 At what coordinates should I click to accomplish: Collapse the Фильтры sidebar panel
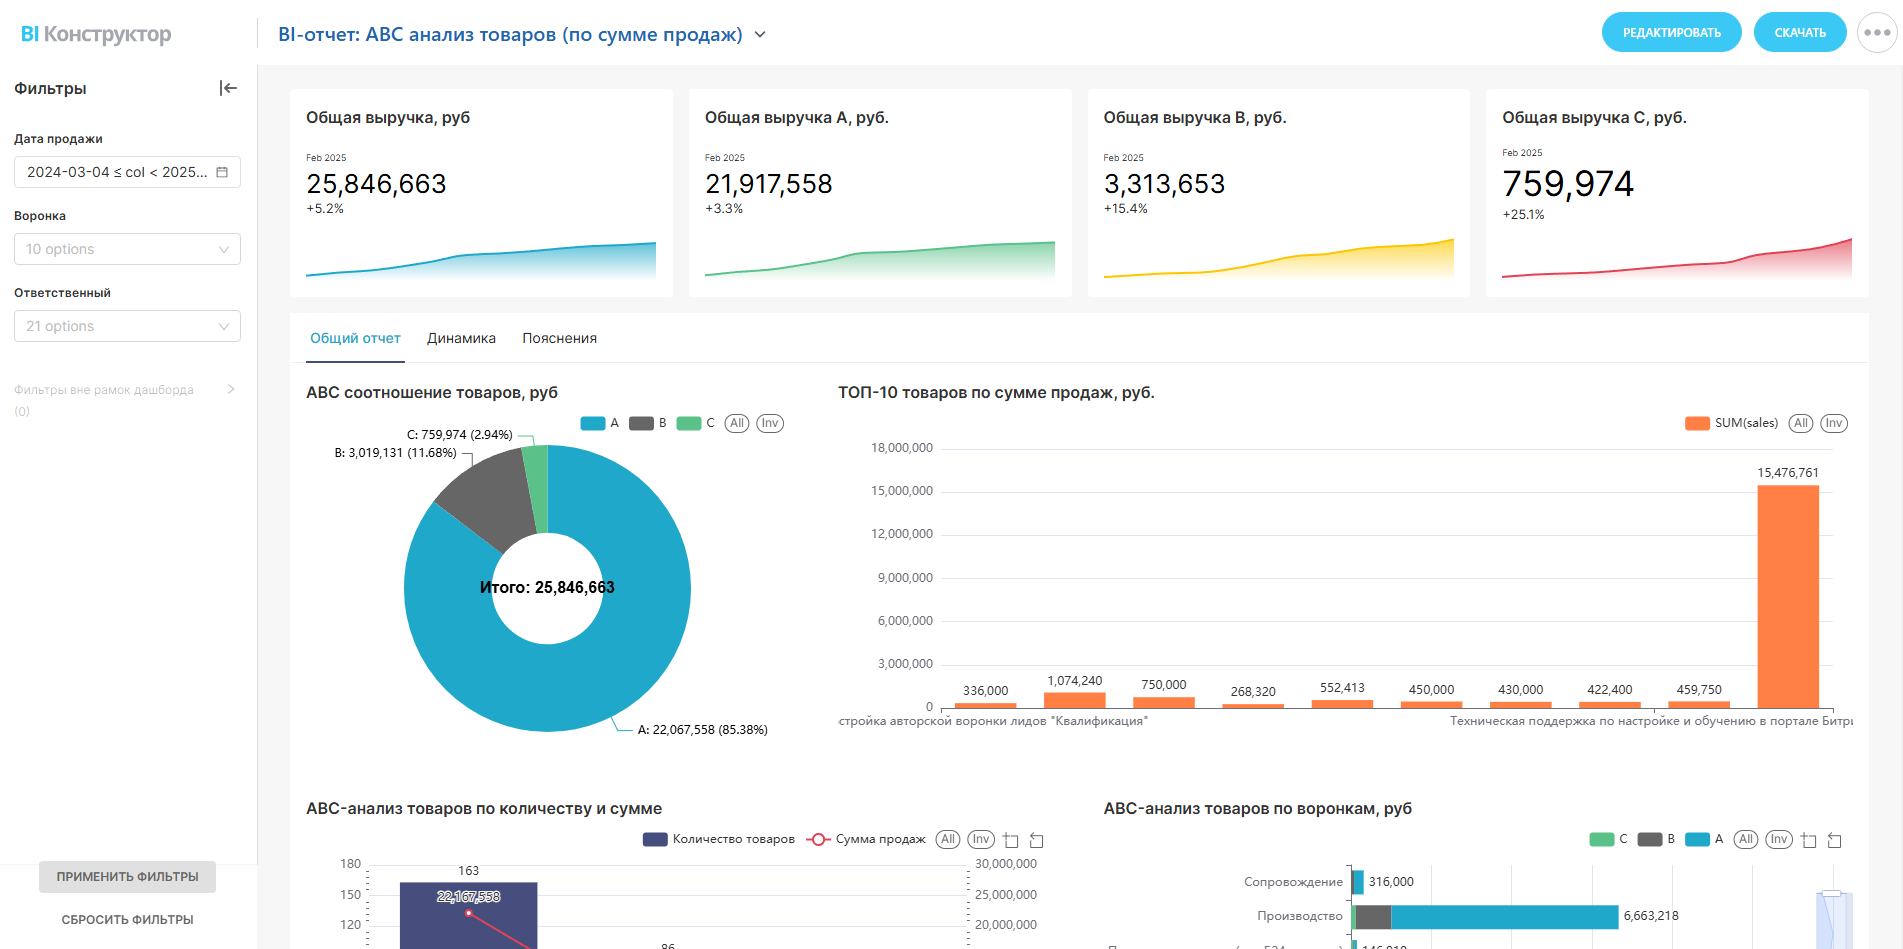tap(228, 88)
